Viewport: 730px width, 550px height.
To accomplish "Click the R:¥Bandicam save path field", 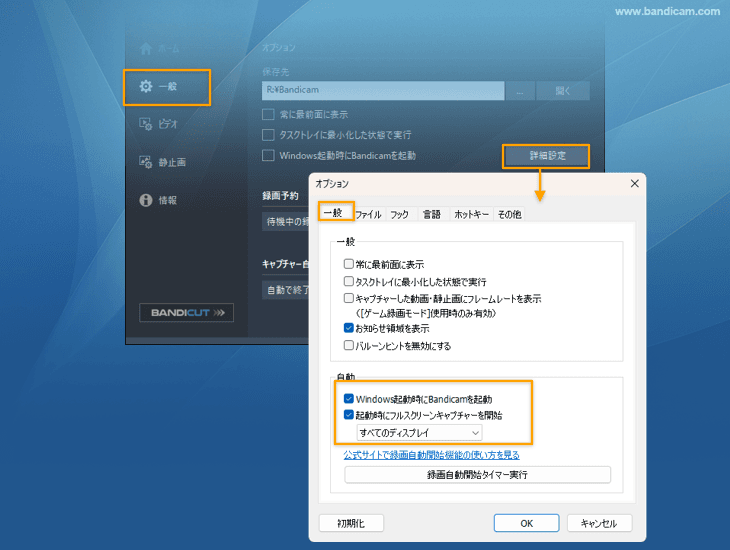I will click(383, 91).
